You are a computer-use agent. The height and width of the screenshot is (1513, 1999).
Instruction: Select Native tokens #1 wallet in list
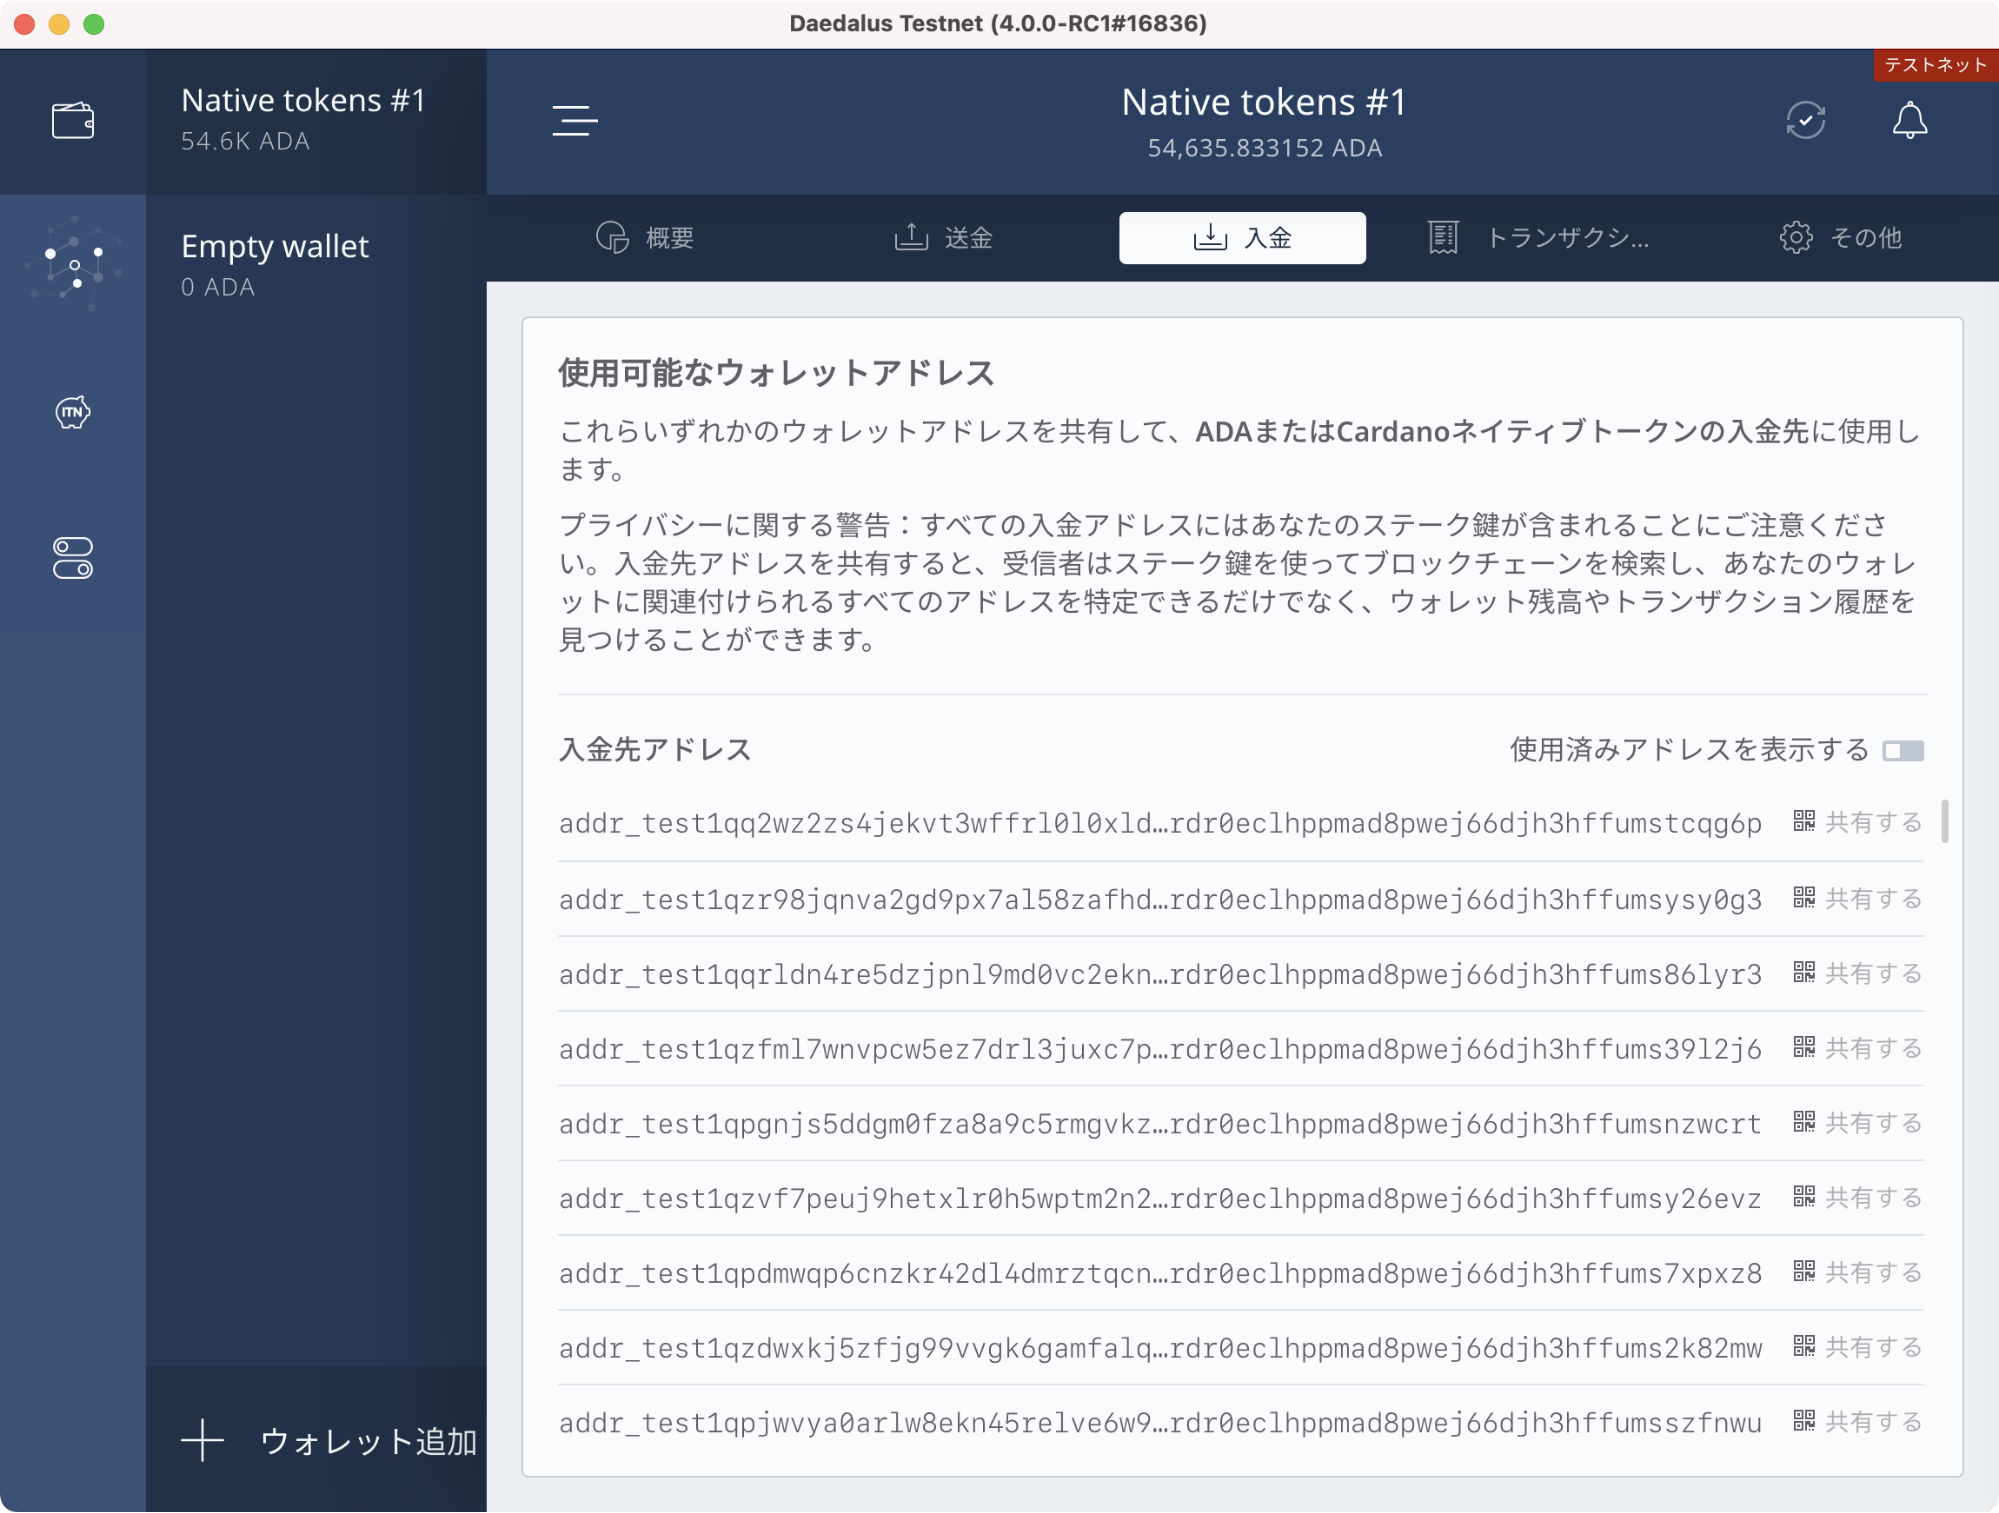(x=316, y=121)
